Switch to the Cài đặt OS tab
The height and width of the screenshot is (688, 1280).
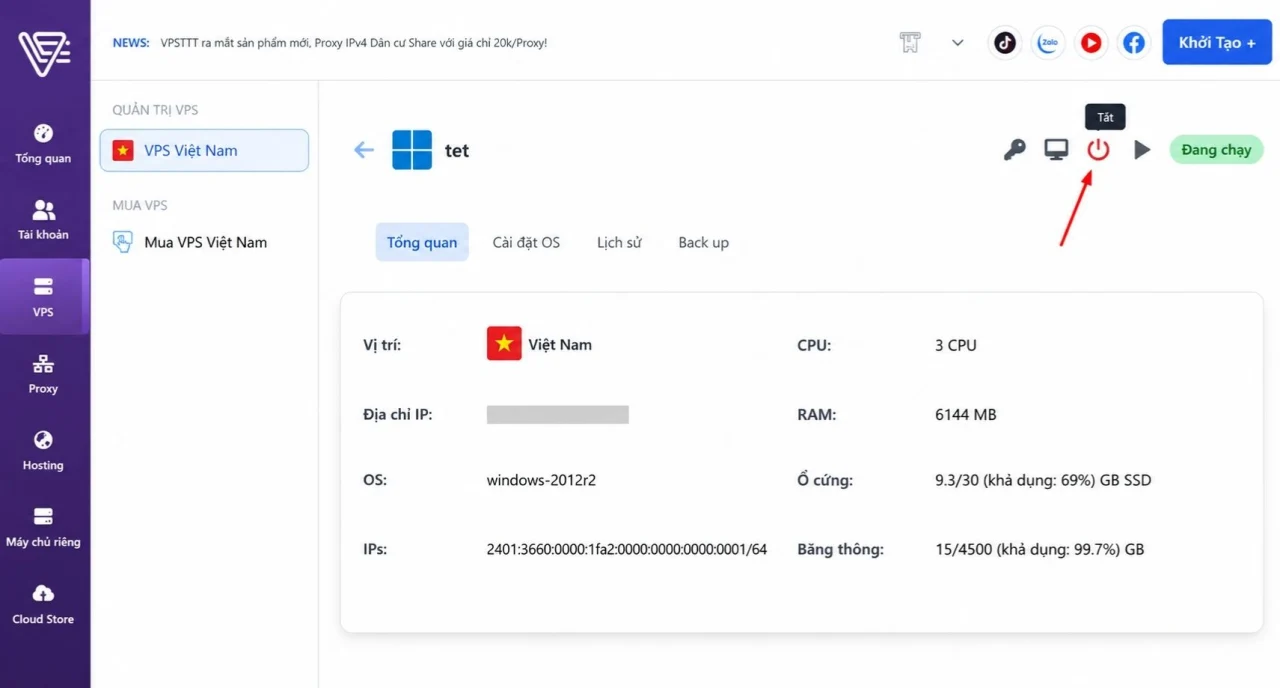pyautogui.click(x=526, y=242)
